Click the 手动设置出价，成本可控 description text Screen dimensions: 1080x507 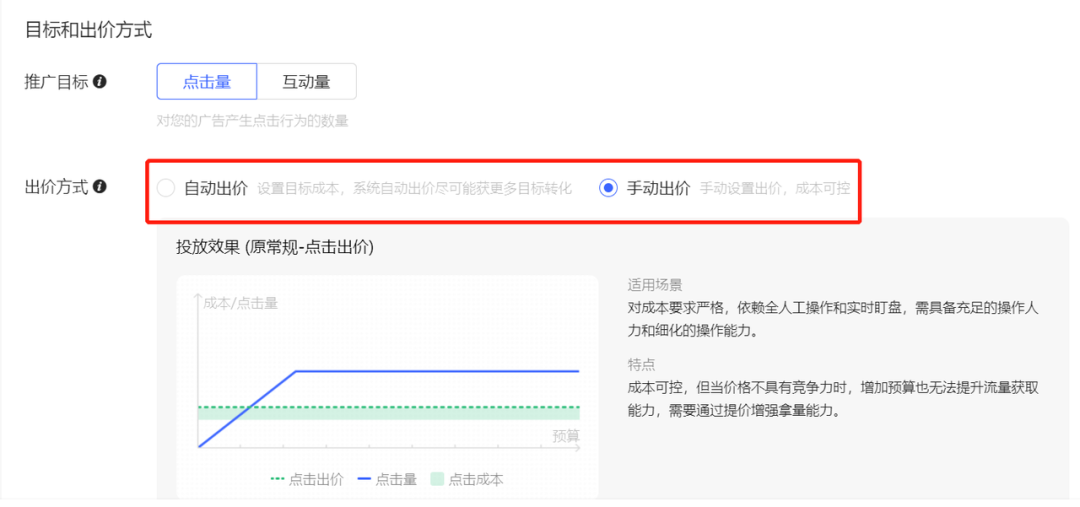pos(774,188)
